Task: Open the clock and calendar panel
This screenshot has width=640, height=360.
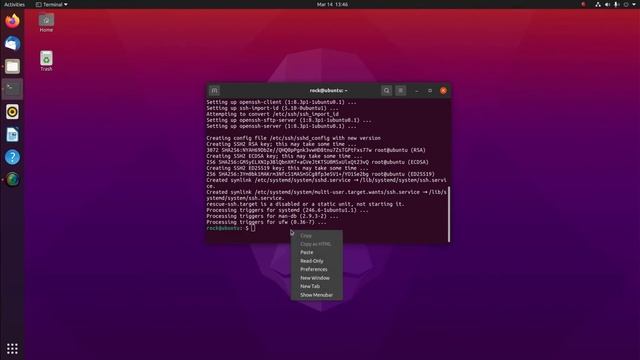Action: point(332,4)
